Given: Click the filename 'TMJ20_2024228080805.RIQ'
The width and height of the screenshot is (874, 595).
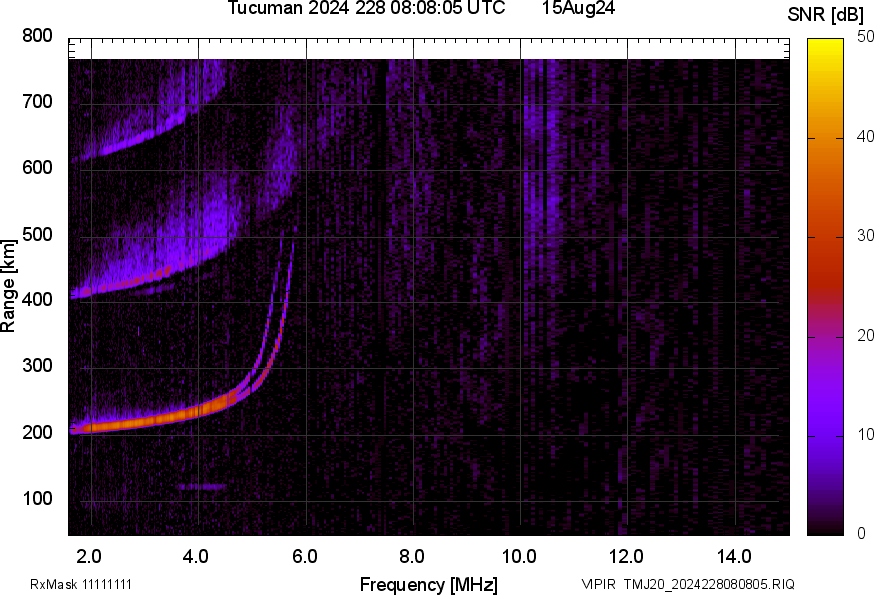Looking at the screenshot, I should 709,584.
